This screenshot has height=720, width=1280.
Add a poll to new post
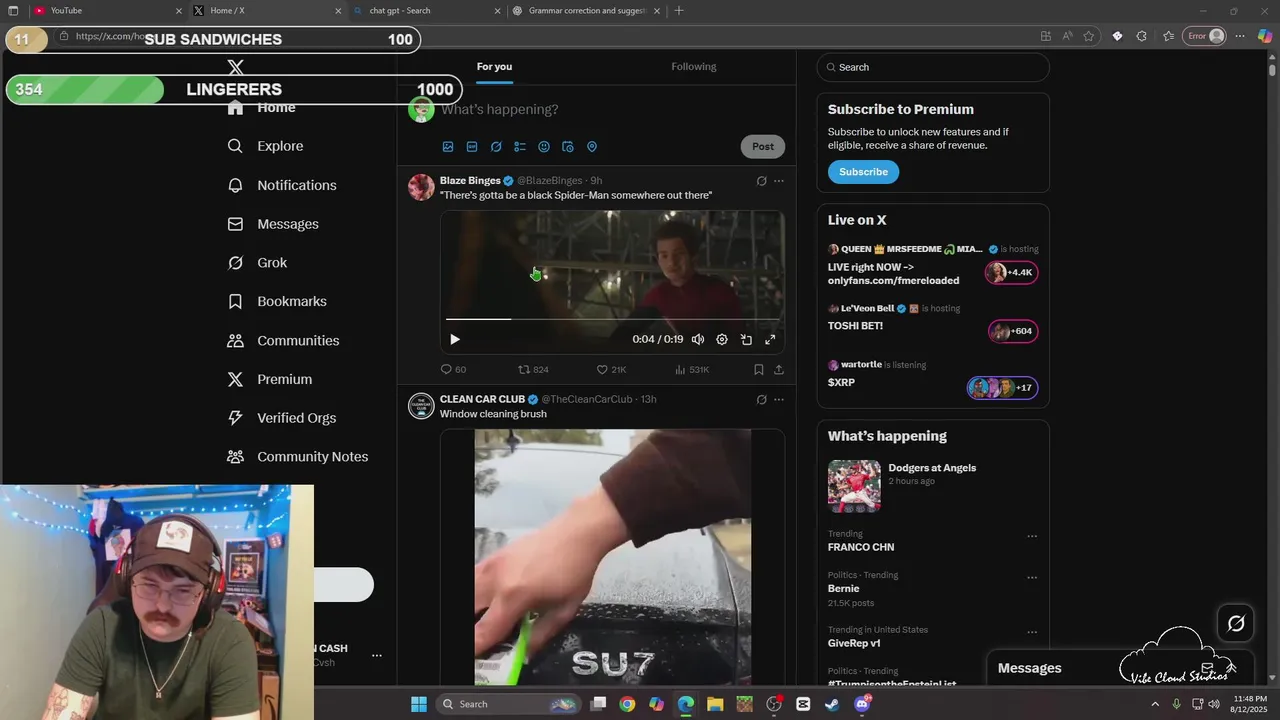pyautogui.click(x=520, y=147)
